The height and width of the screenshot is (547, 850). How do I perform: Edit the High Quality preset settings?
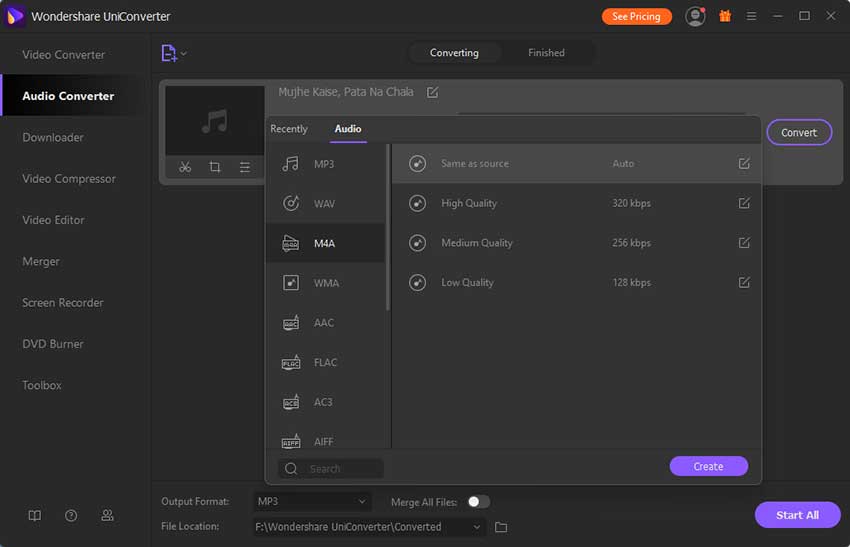point(744,203)
